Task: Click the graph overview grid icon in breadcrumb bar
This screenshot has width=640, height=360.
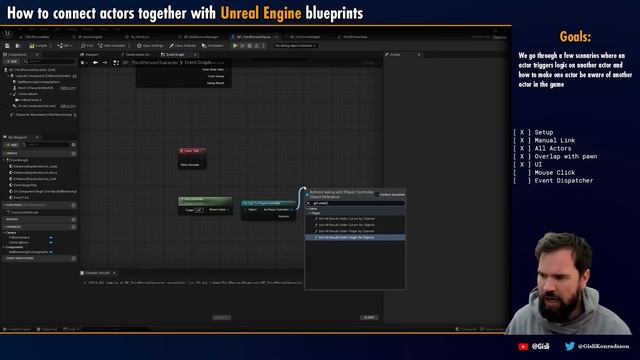Action: (116, 62)
